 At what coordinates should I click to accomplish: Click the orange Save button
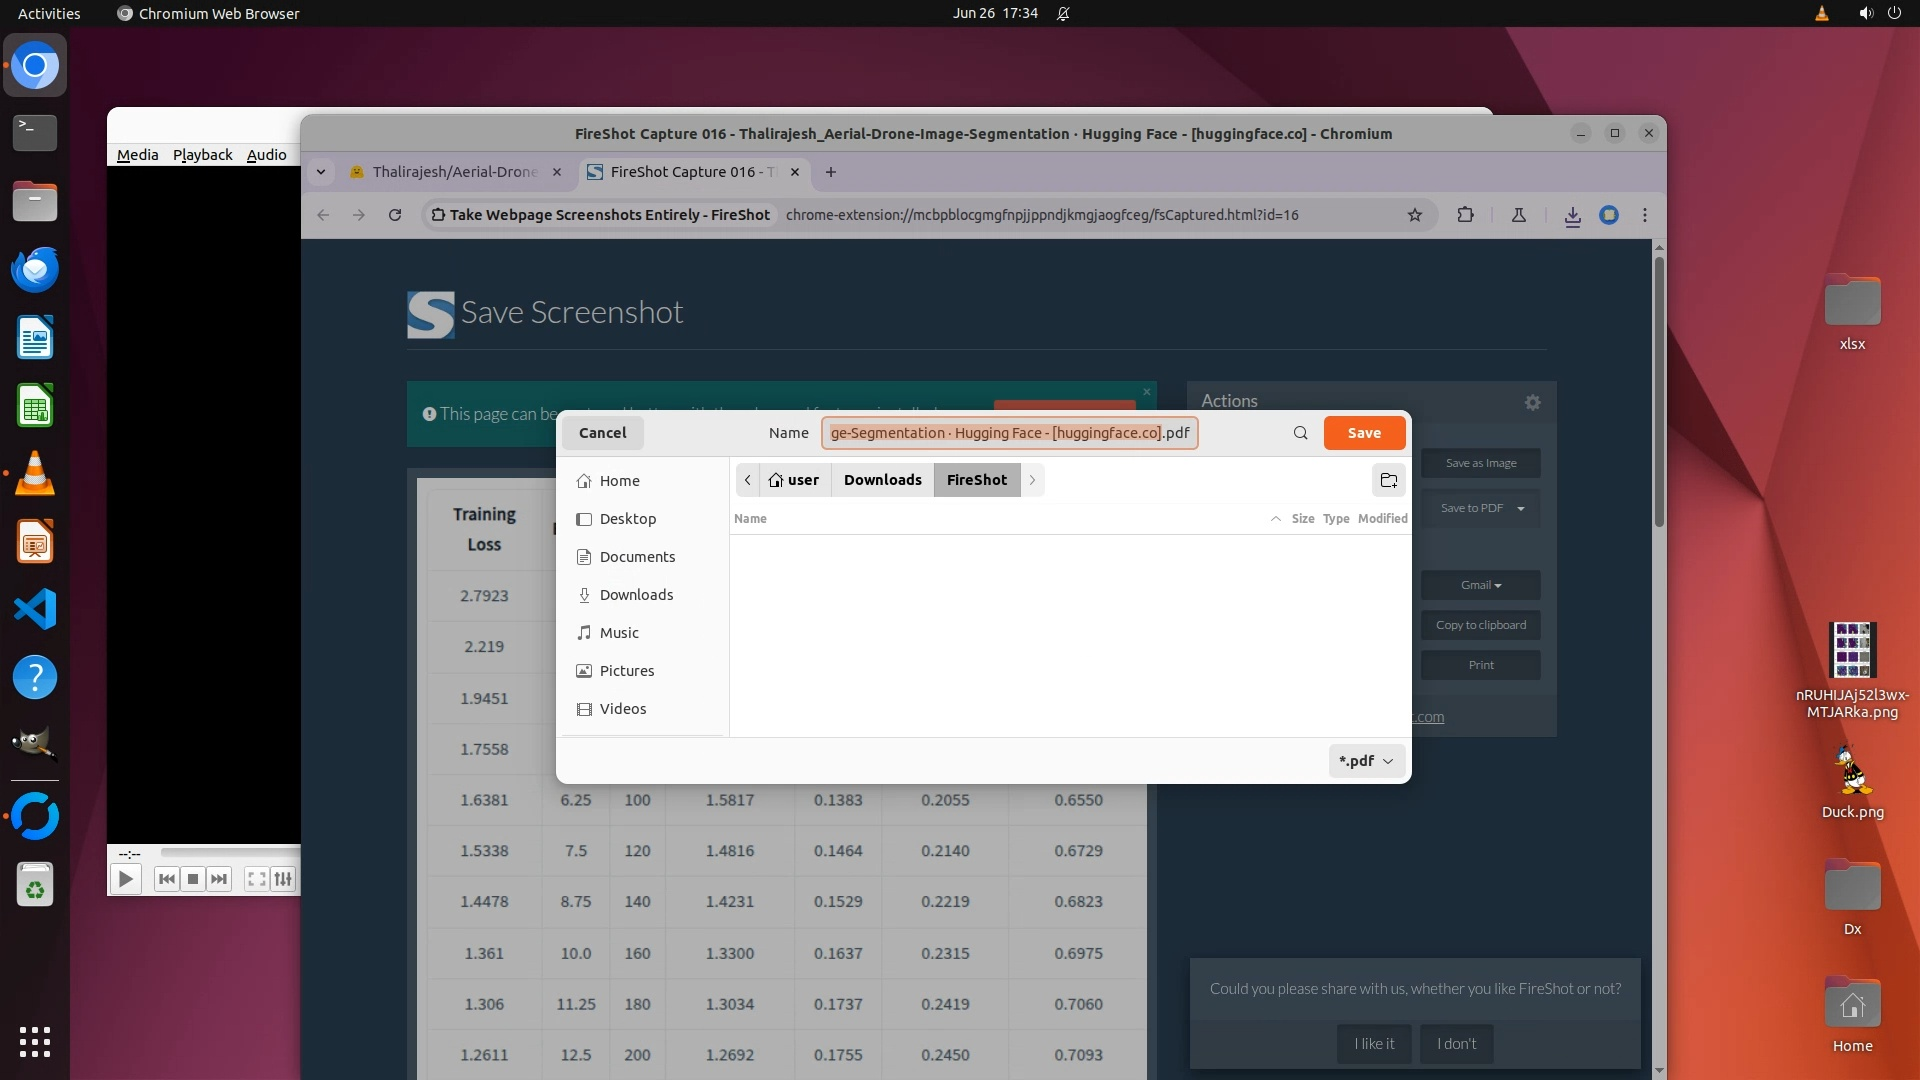tap(1363, 433)
